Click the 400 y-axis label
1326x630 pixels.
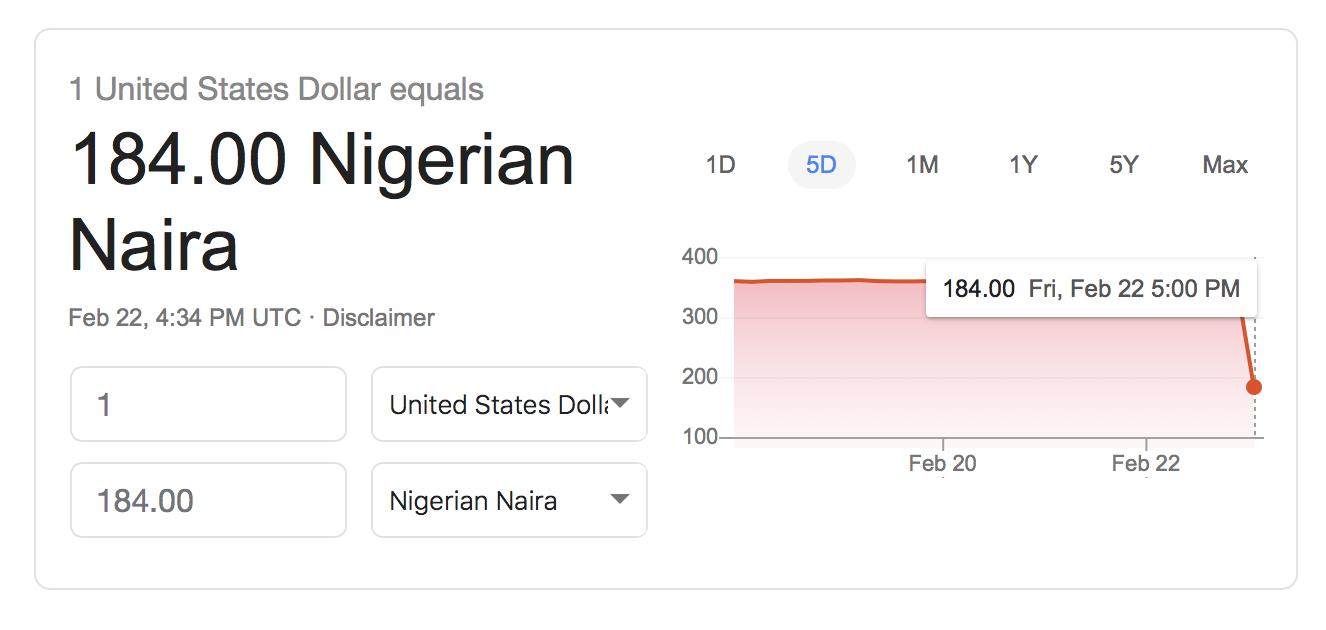coord(700,257)
